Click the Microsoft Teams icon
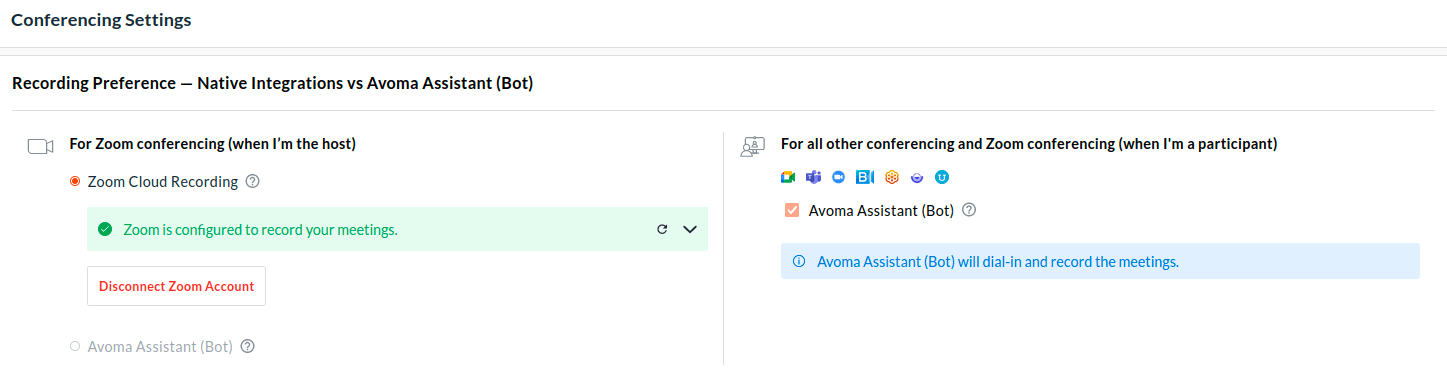1447x386 pixels. point(814,177)
